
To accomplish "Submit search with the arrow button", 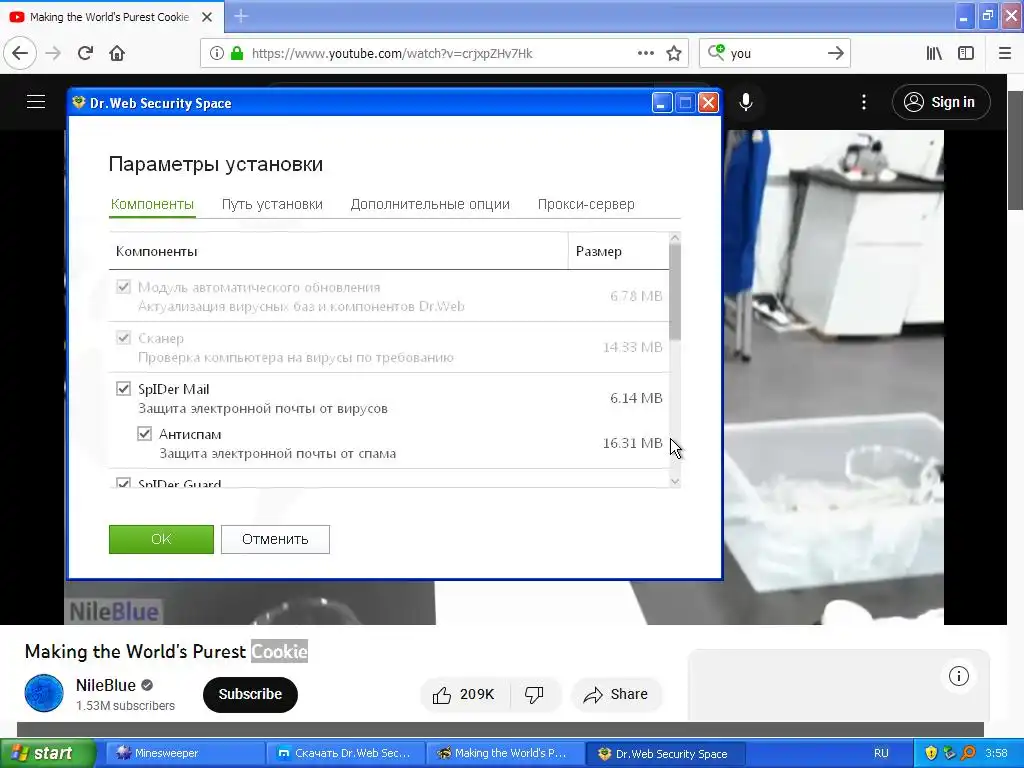I will pyautogui.click(x=835, y=54).
